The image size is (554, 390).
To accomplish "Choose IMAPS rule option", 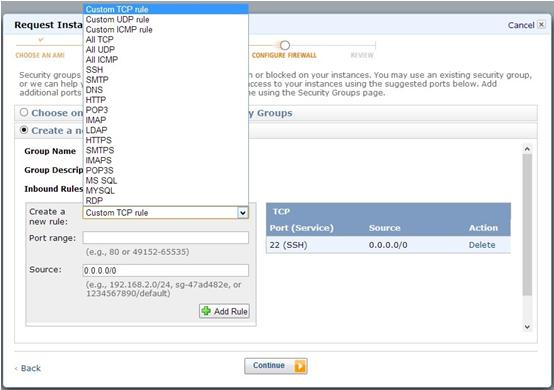I will click(x=166, y=160).
